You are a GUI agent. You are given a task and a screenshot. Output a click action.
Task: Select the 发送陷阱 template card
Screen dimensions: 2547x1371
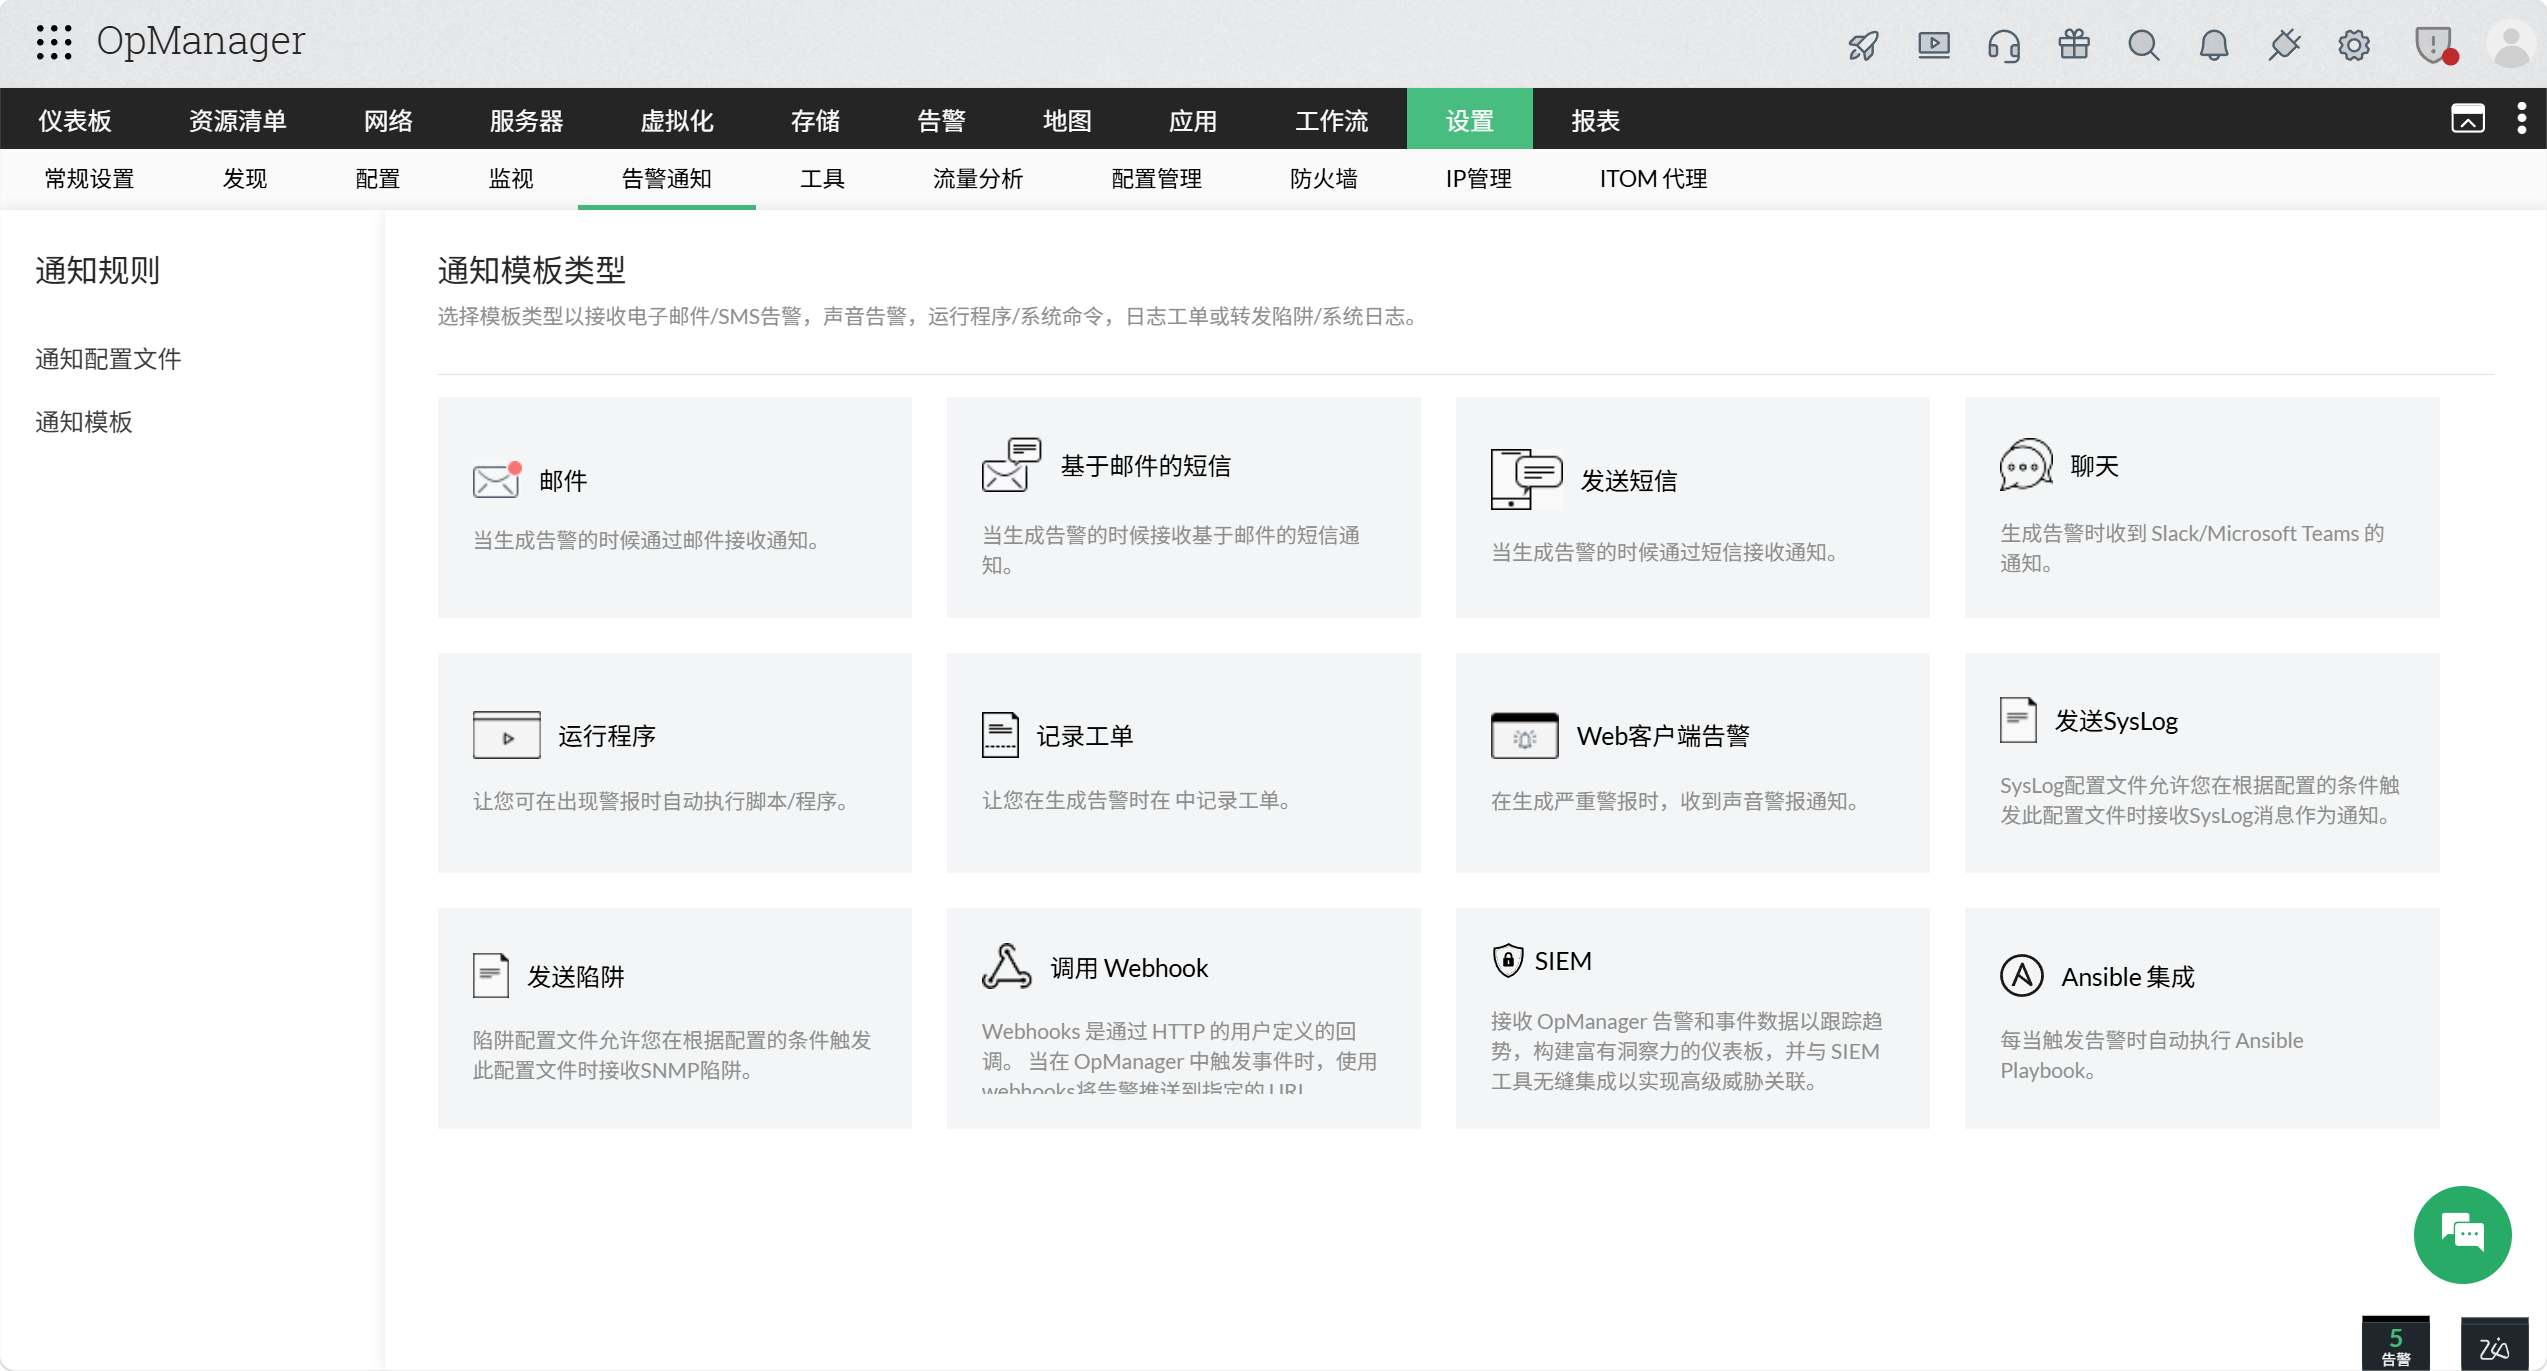click(675, 1018)
